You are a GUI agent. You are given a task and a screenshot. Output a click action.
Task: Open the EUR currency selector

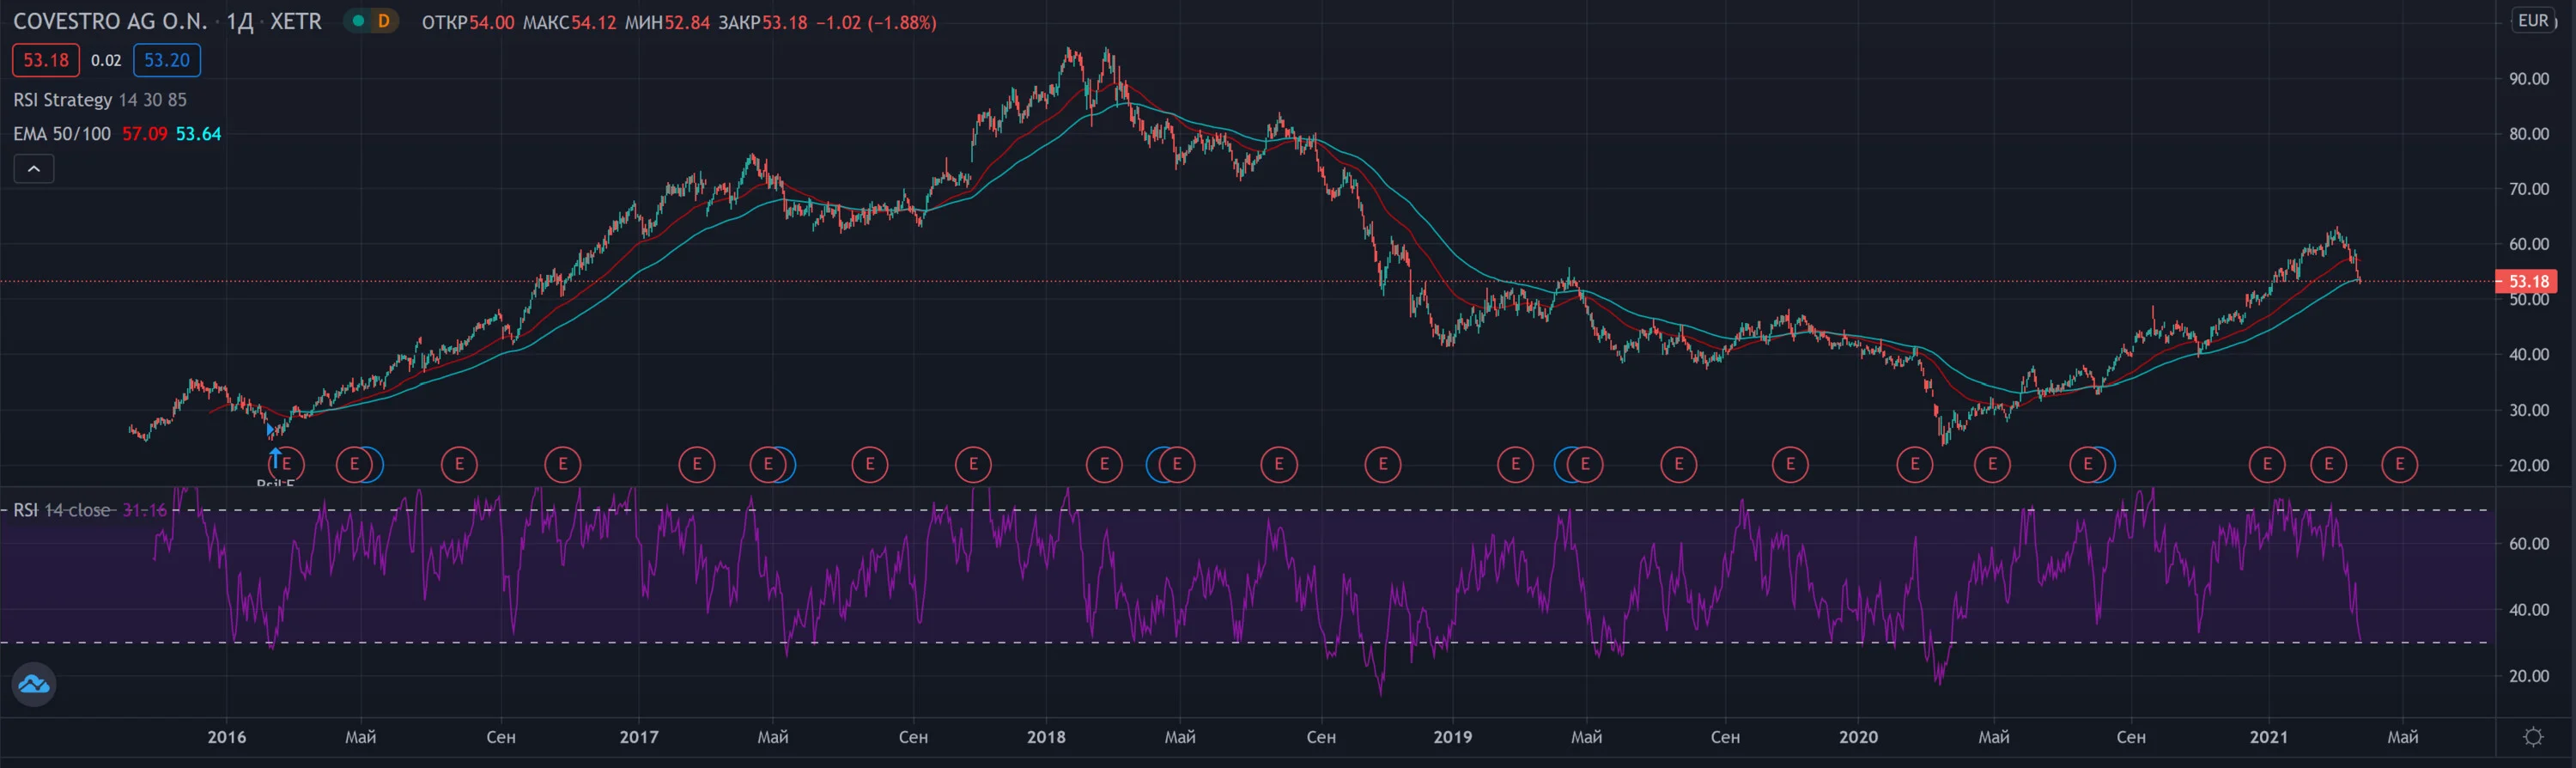coord(2533,21)
